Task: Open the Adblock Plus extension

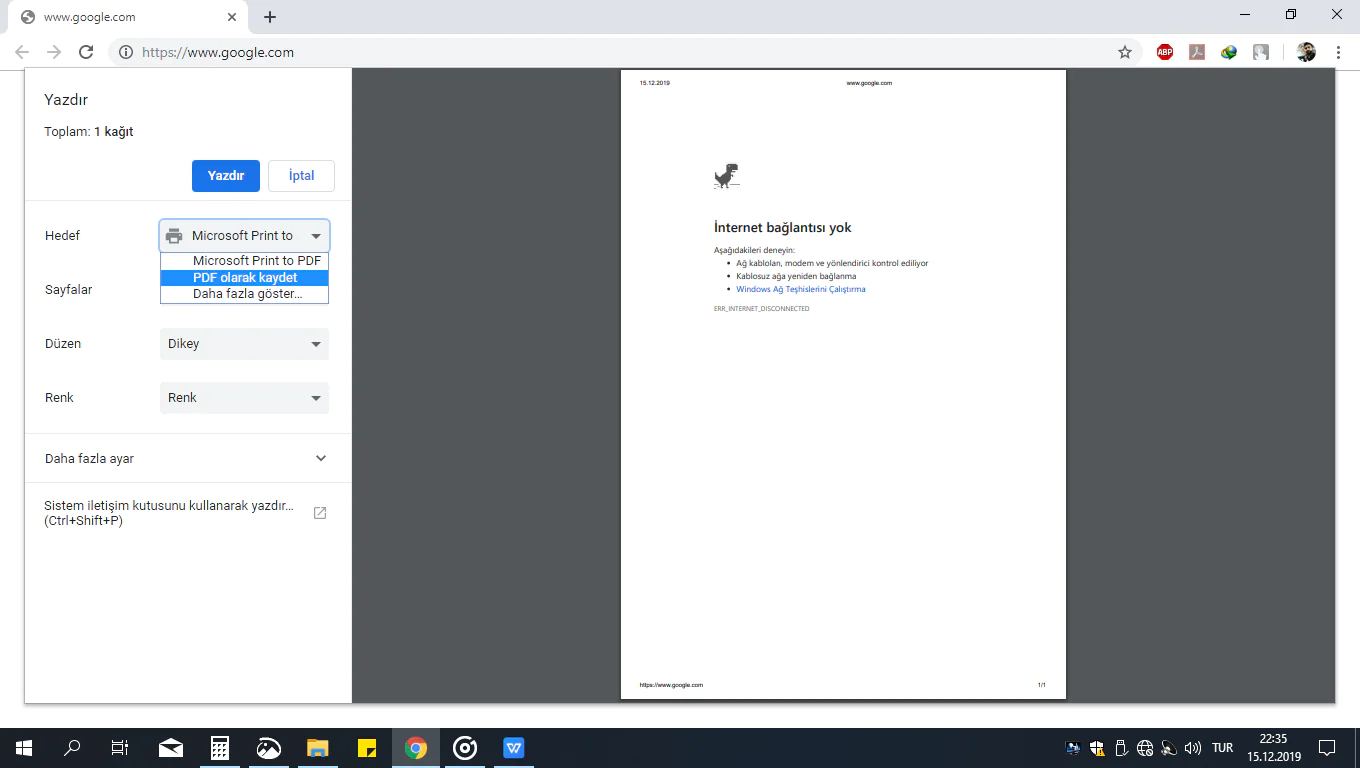Action: (x=1165, y=52)
